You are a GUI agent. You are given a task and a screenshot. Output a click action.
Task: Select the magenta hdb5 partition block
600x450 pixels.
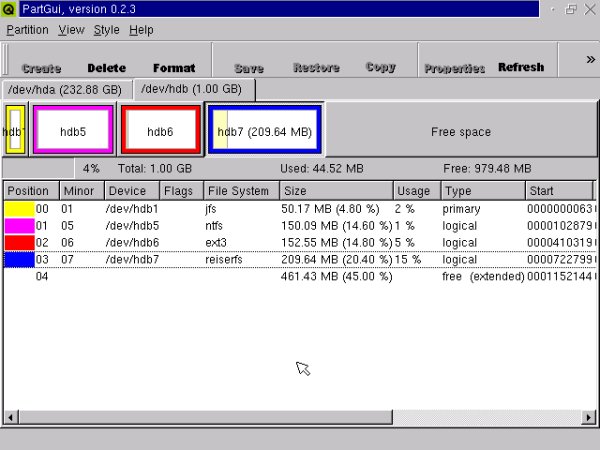[x=73, y=131]
